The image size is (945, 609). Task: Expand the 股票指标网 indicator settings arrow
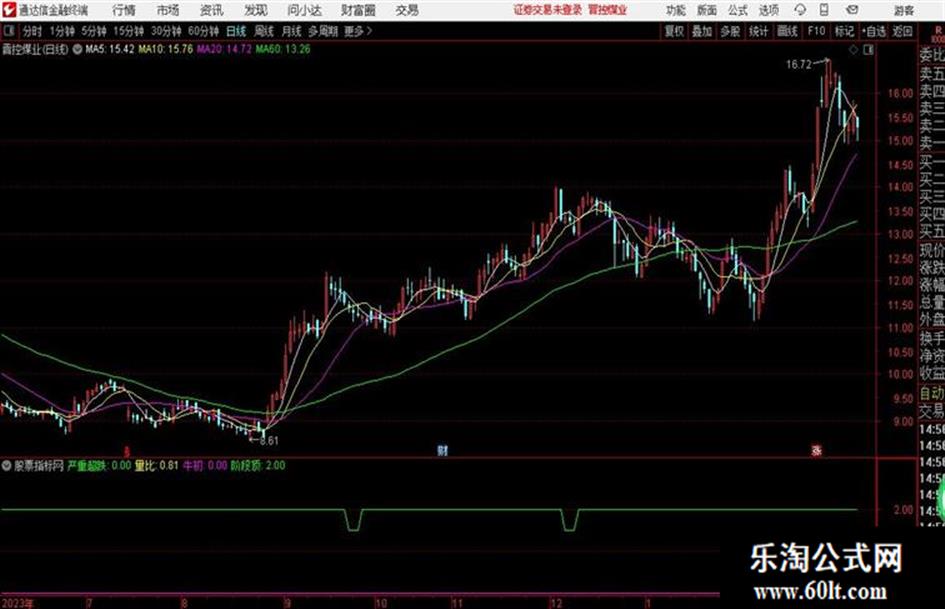[x=7, y=465]
